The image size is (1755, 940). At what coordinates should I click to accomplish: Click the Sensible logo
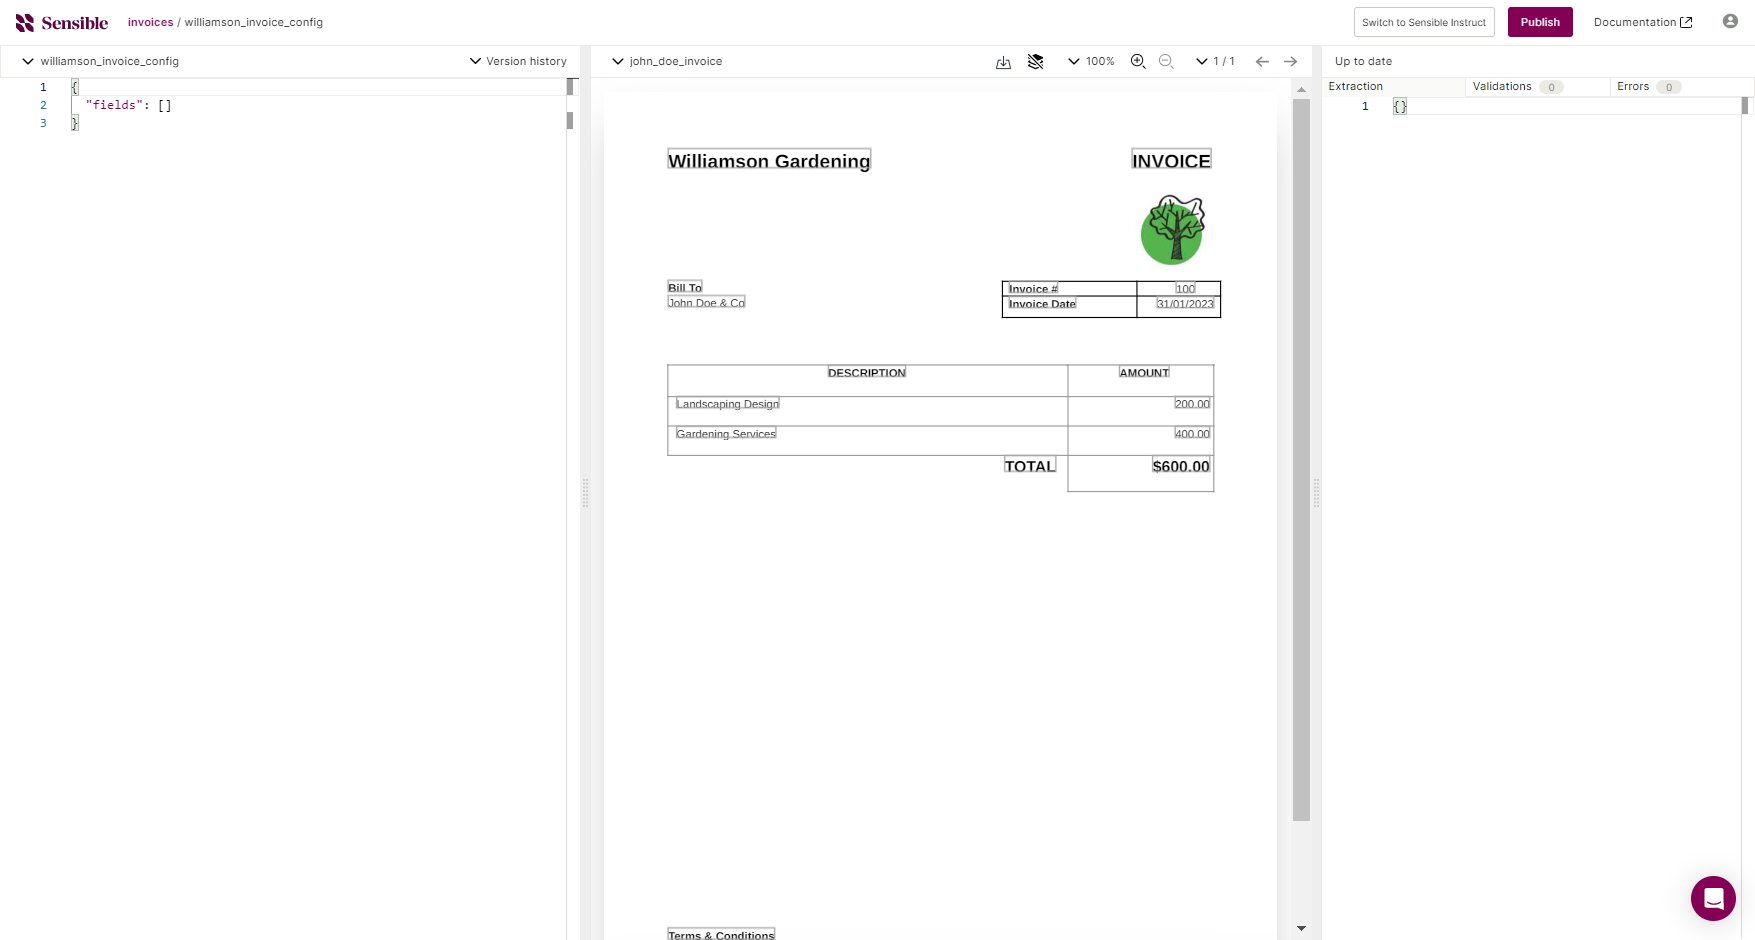[x=62, y=22]
